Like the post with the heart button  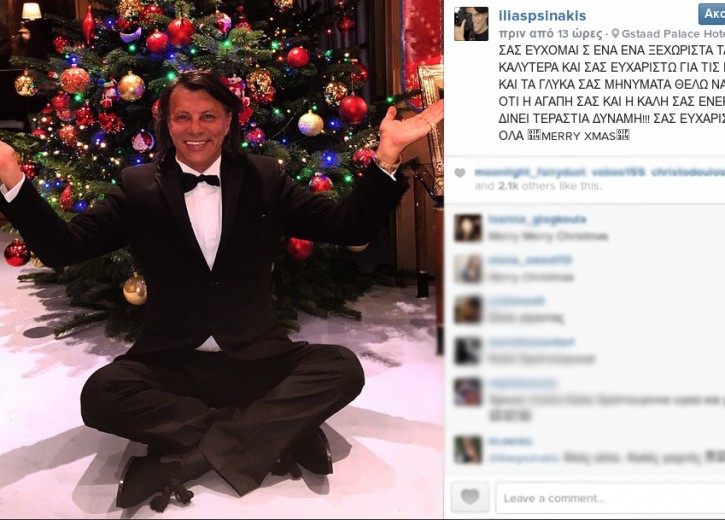coord(470,497)
